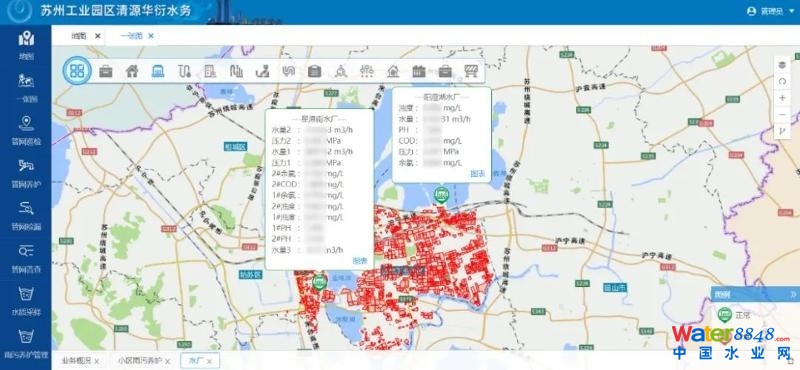Click 图表 link in 星港街水厂 popup

[360, 261]
